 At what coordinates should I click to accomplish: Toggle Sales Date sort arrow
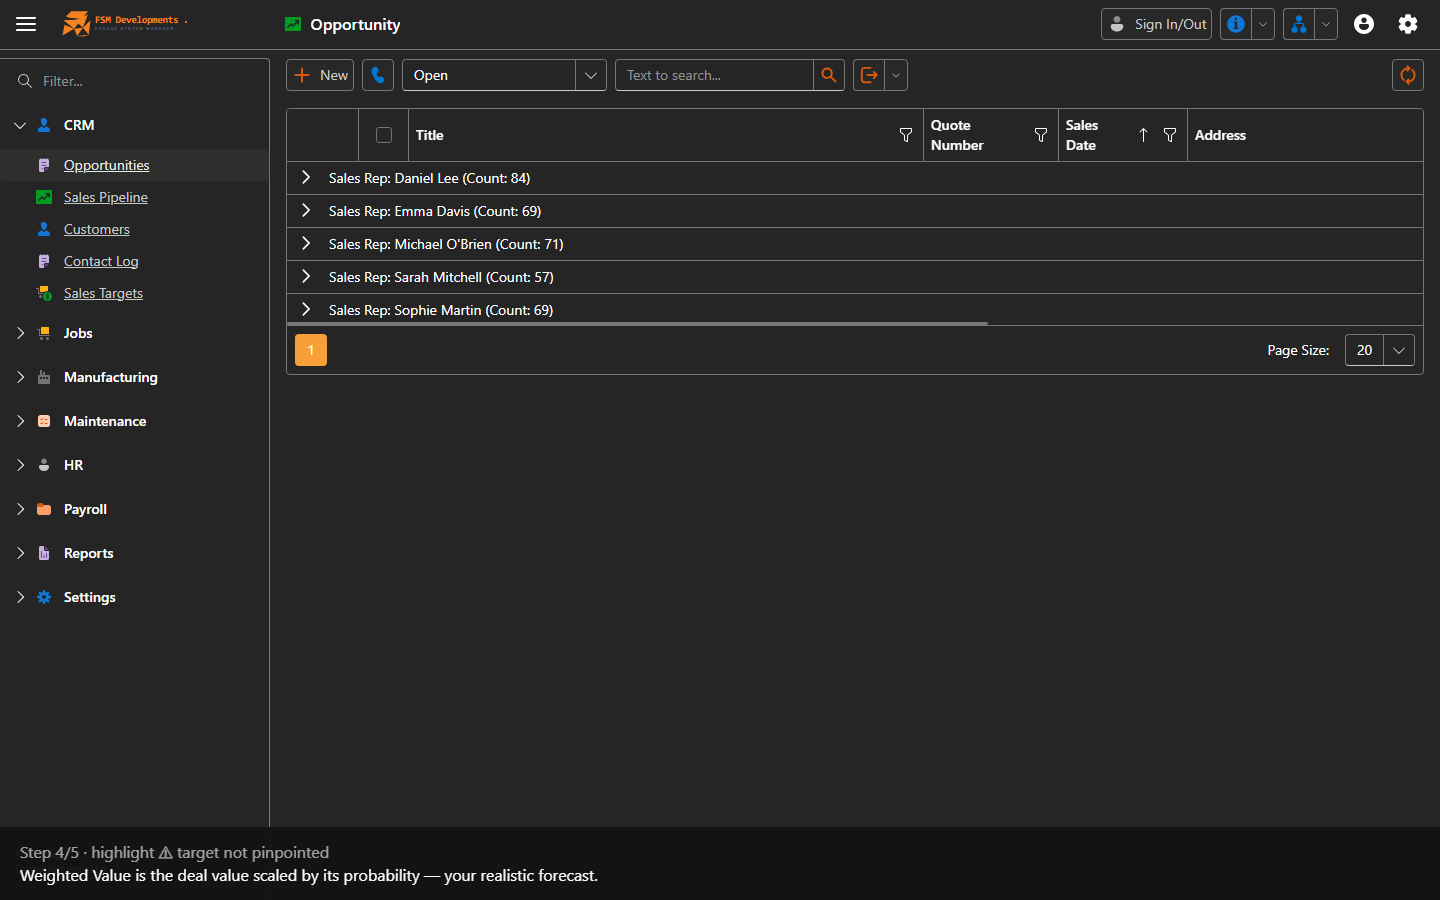1143,135
